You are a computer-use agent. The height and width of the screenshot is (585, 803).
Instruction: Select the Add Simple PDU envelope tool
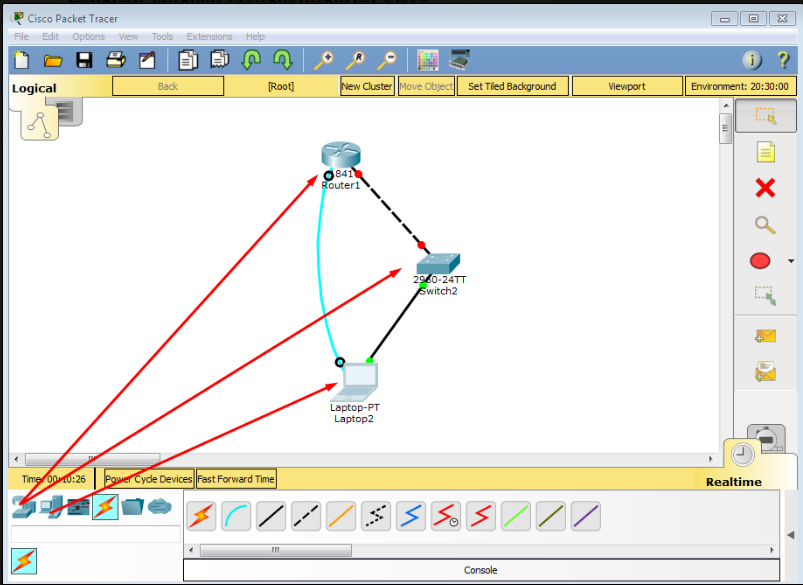pyautogui.click(x=764, y=335)
